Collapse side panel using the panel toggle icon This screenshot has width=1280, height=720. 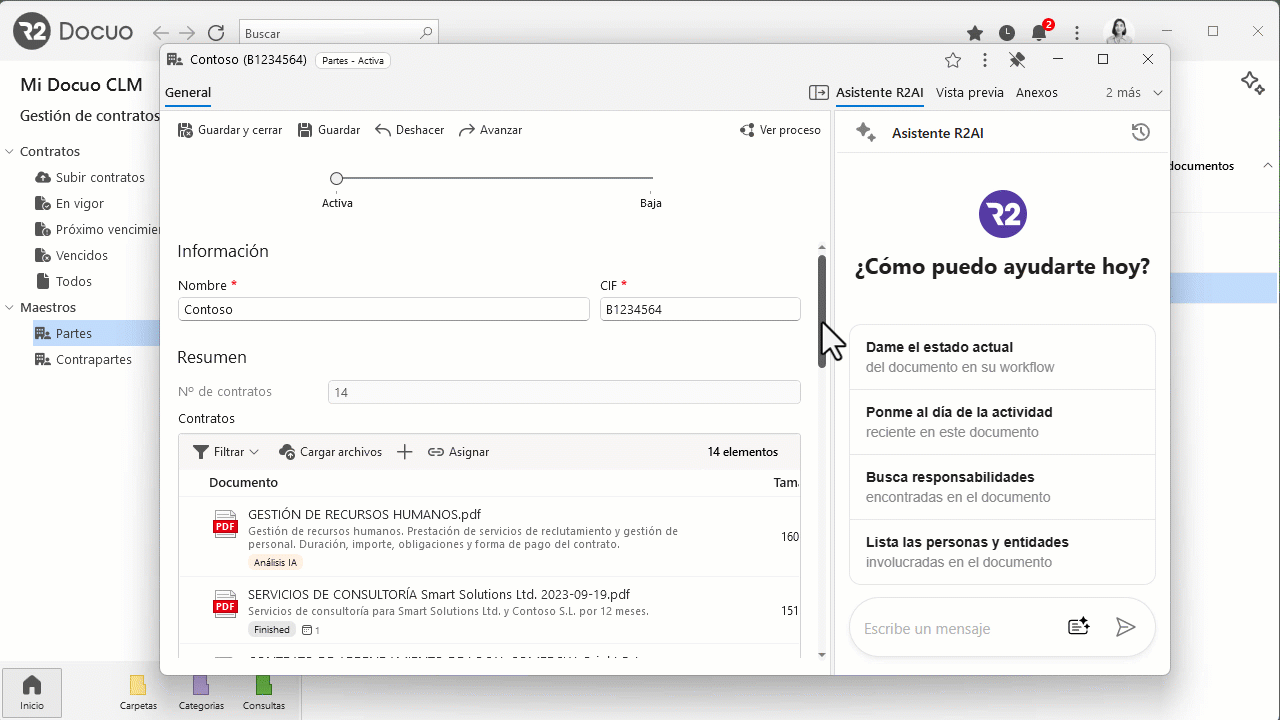[819, 93]
